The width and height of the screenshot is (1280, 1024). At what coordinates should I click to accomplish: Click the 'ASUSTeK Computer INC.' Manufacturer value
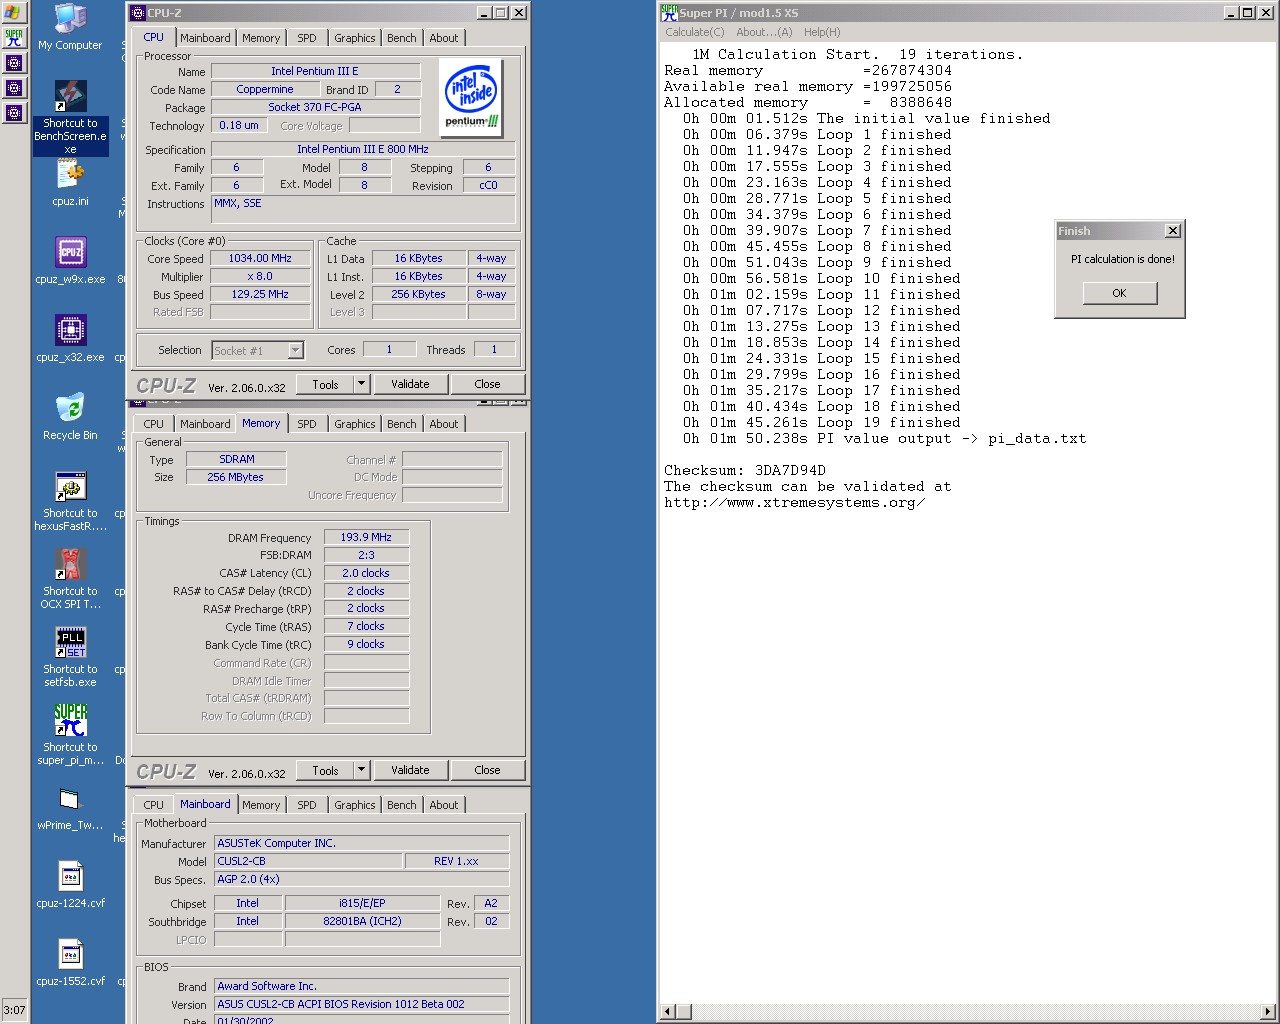pyautogui.click(x=362, y=843)
